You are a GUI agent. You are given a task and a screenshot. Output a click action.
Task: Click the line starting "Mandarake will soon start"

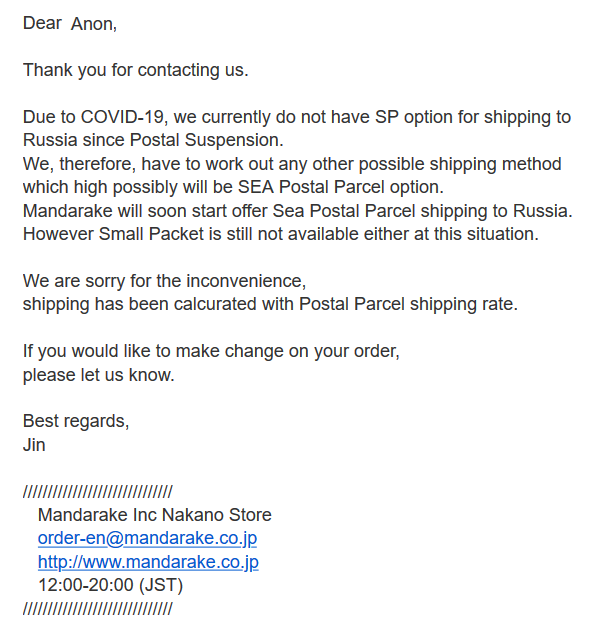(x=297, y=211)
